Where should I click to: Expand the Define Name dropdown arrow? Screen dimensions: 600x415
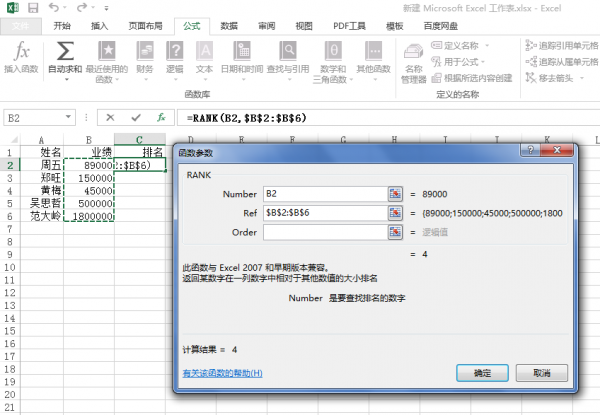[x=487, y=46]
